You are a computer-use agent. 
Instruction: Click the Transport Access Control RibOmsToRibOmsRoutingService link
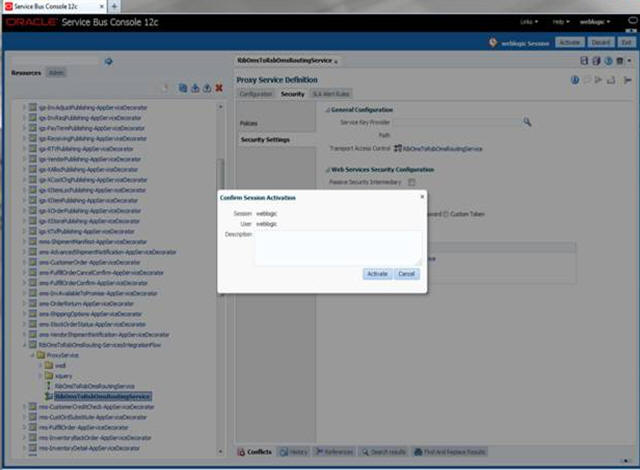442,149
